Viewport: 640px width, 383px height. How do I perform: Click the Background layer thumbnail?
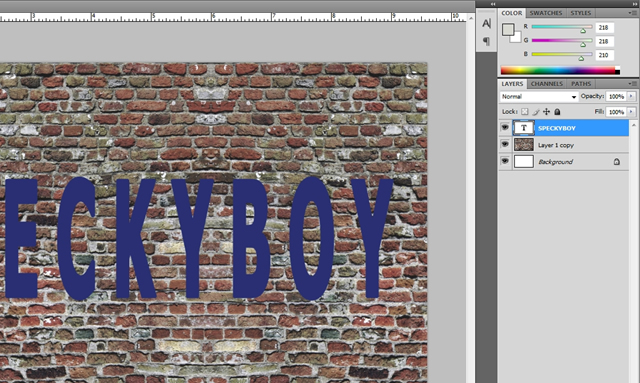point(524,162)
